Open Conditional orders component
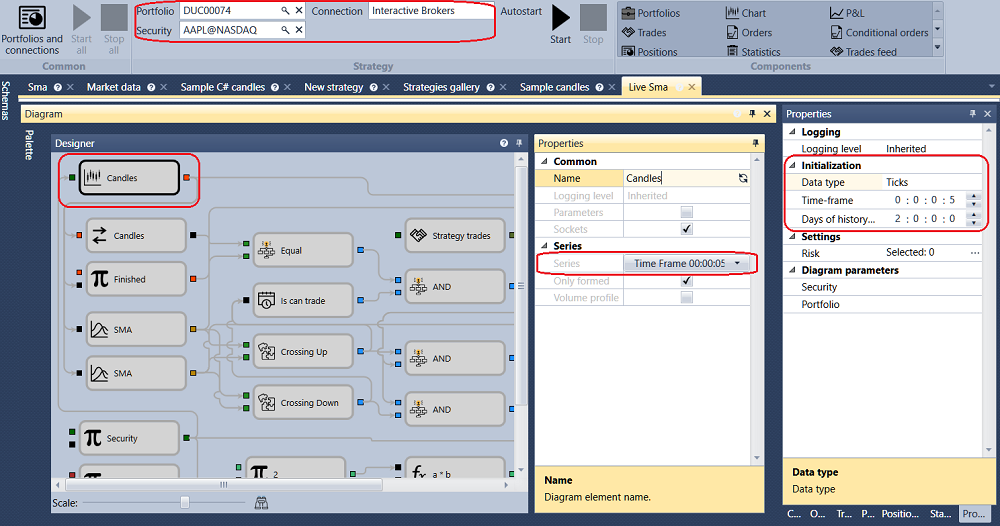The width and height of the screenshot is (1000, 526). 879,33
